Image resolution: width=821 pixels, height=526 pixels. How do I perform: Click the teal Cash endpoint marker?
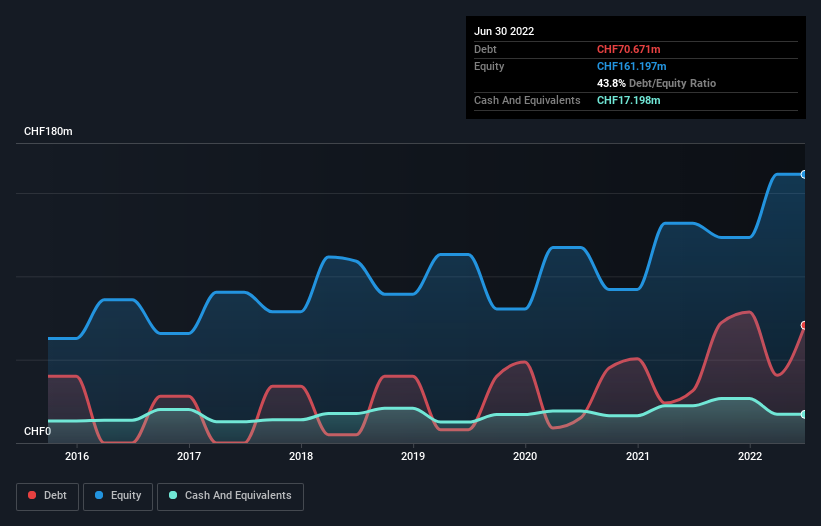click(x=804, y=415)
